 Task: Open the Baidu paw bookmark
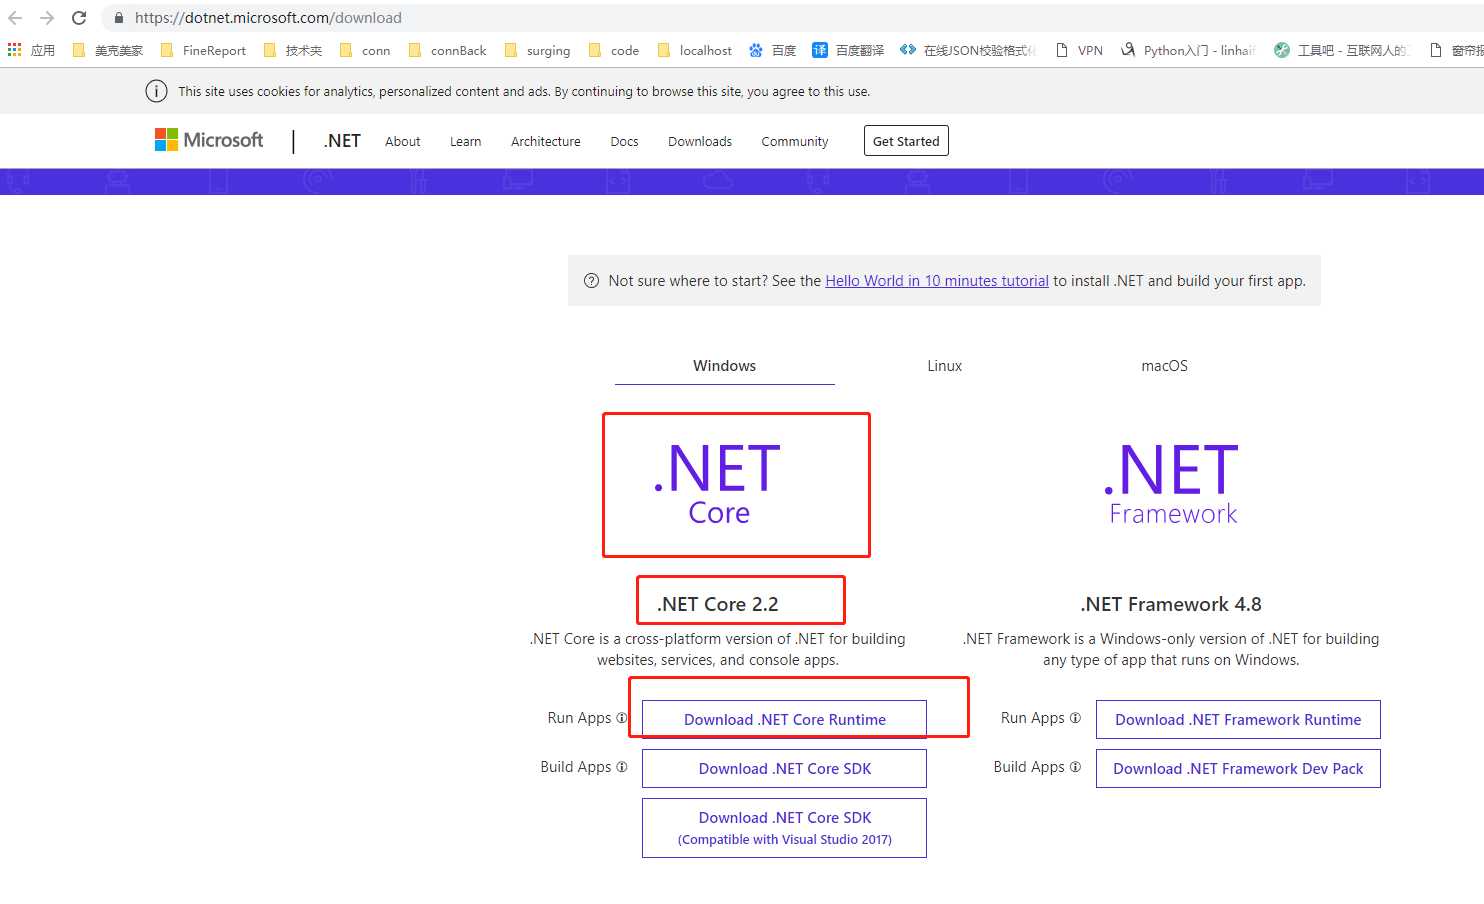pos(772,50)
